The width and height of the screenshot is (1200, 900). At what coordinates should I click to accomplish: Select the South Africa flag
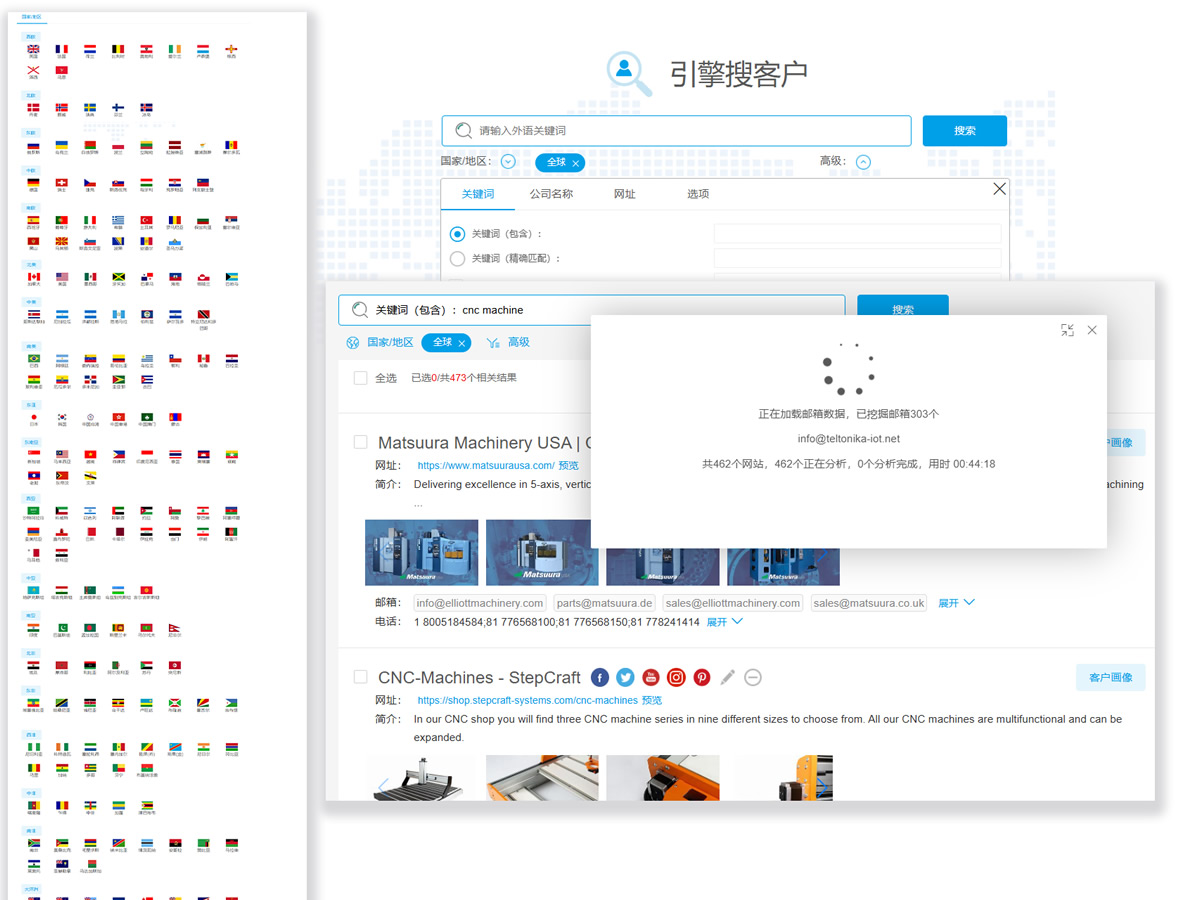pyautogui.click(x=33, y=844)
